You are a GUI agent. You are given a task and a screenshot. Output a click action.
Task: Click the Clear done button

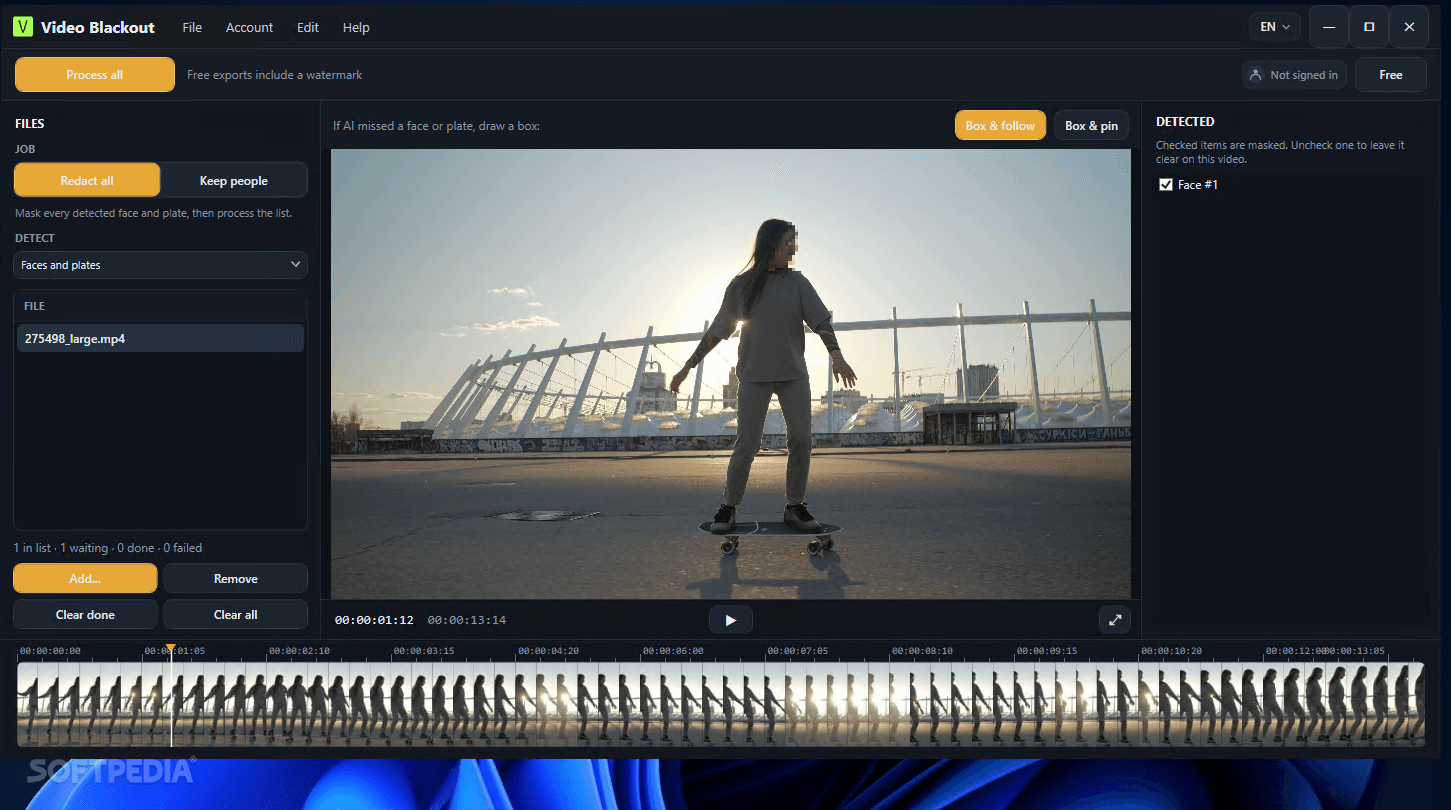coord(85,614)
